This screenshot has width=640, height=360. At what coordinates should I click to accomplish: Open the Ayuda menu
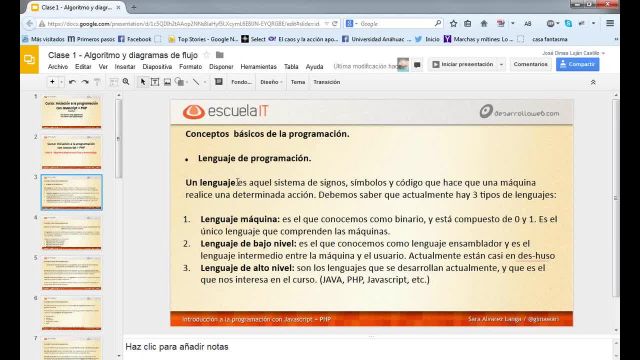pos(314,67)
